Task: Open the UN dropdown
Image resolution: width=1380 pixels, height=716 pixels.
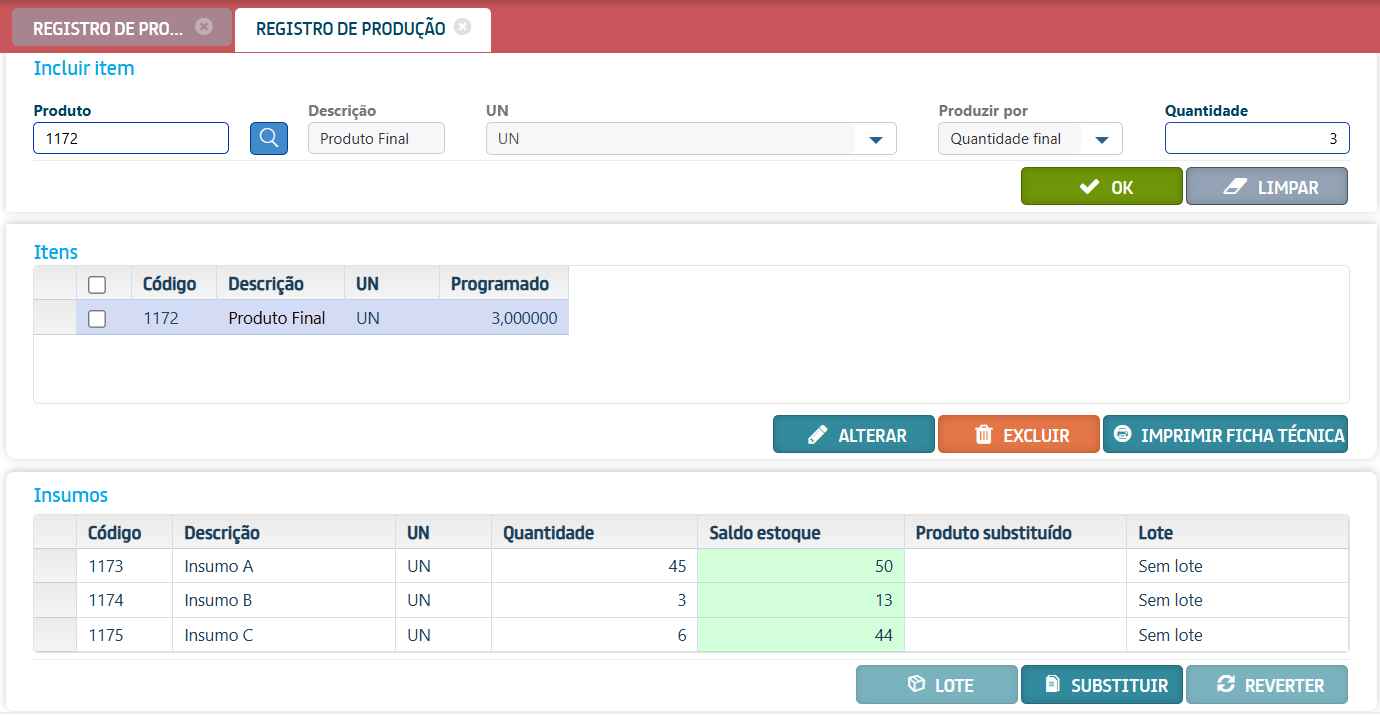Action: click(x=691, y=138)
